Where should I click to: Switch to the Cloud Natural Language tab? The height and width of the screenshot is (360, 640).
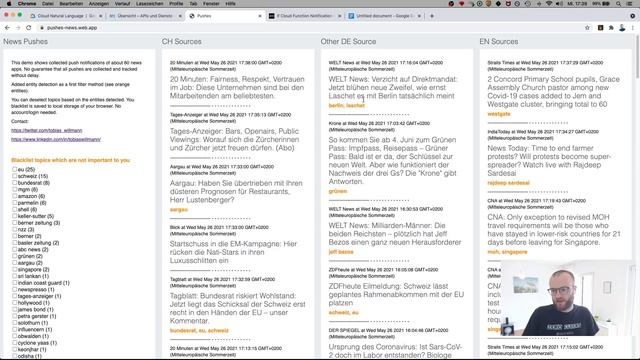tap(66, 16)
